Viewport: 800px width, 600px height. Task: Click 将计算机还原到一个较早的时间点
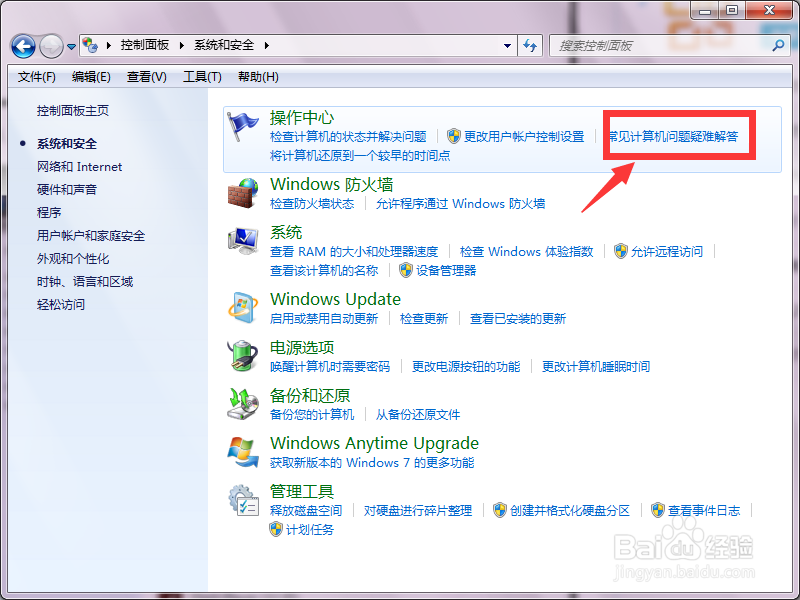pos(360,155)
